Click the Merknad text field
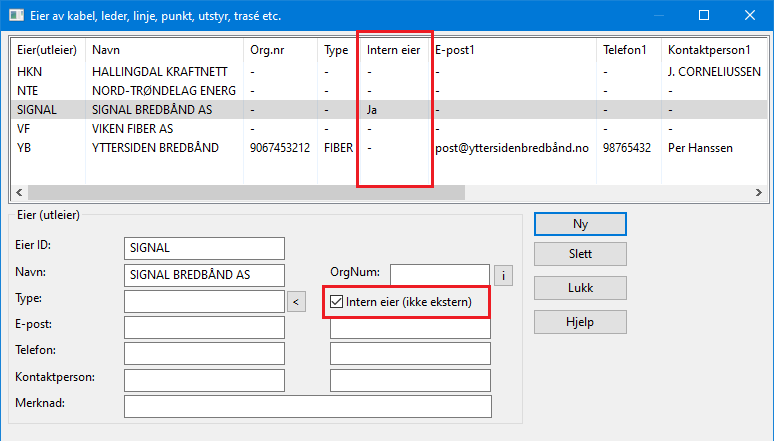Image resolution: width=775 pixels, height=441 pixels. point(308,406)
